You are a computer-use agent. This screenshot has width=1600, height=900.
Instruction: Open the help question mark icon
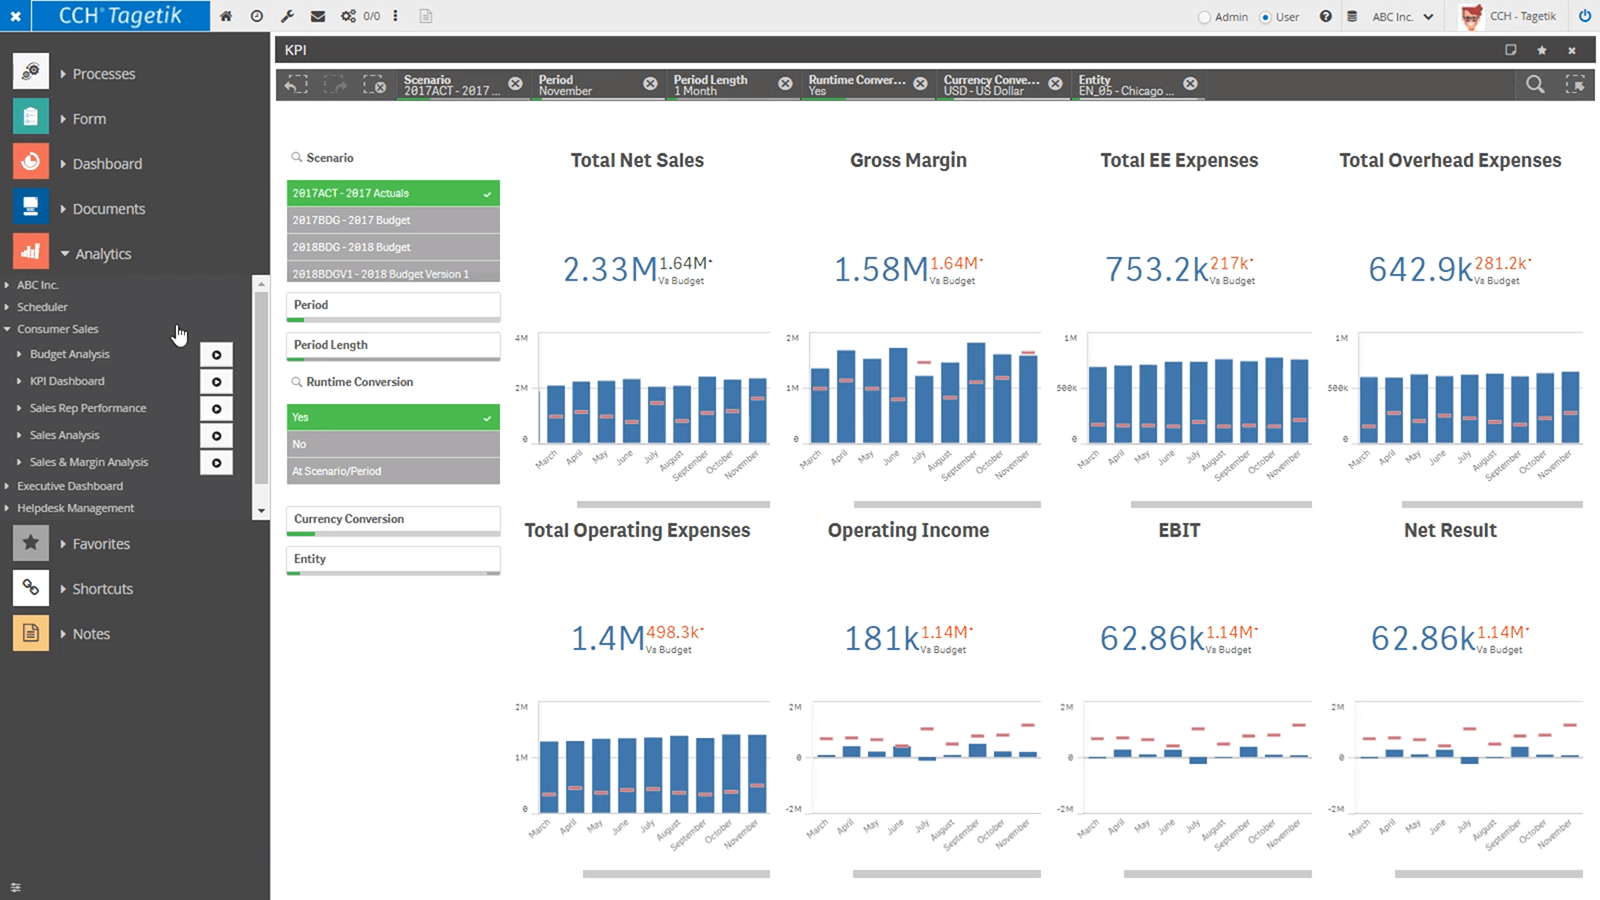pos(1325,16)
